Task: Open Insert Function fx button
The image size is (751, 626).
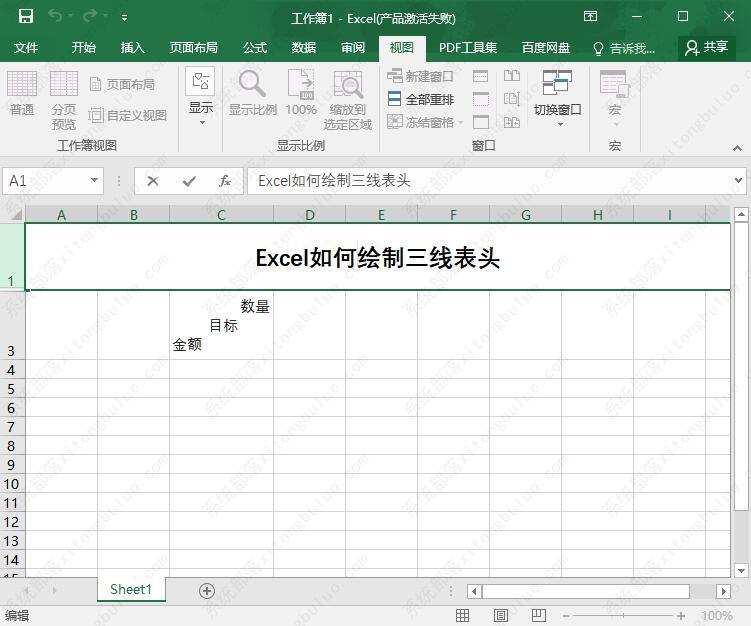Action: pyautogui.click(x=225, y=181)
